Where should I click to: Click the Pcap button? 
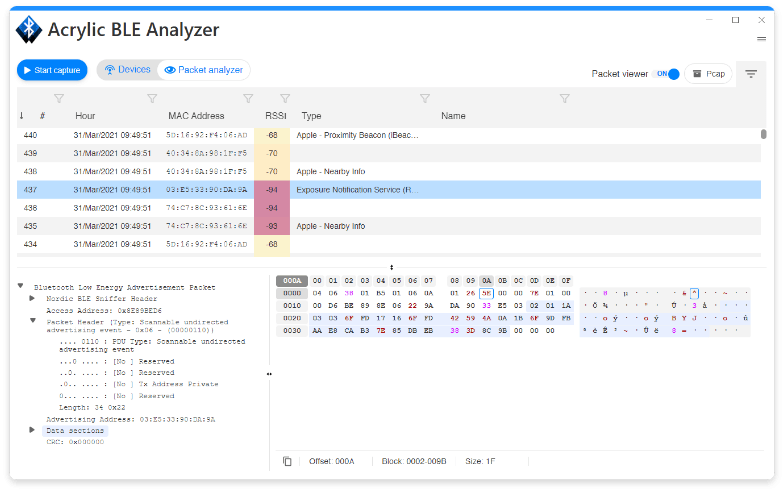pos(708,74)
